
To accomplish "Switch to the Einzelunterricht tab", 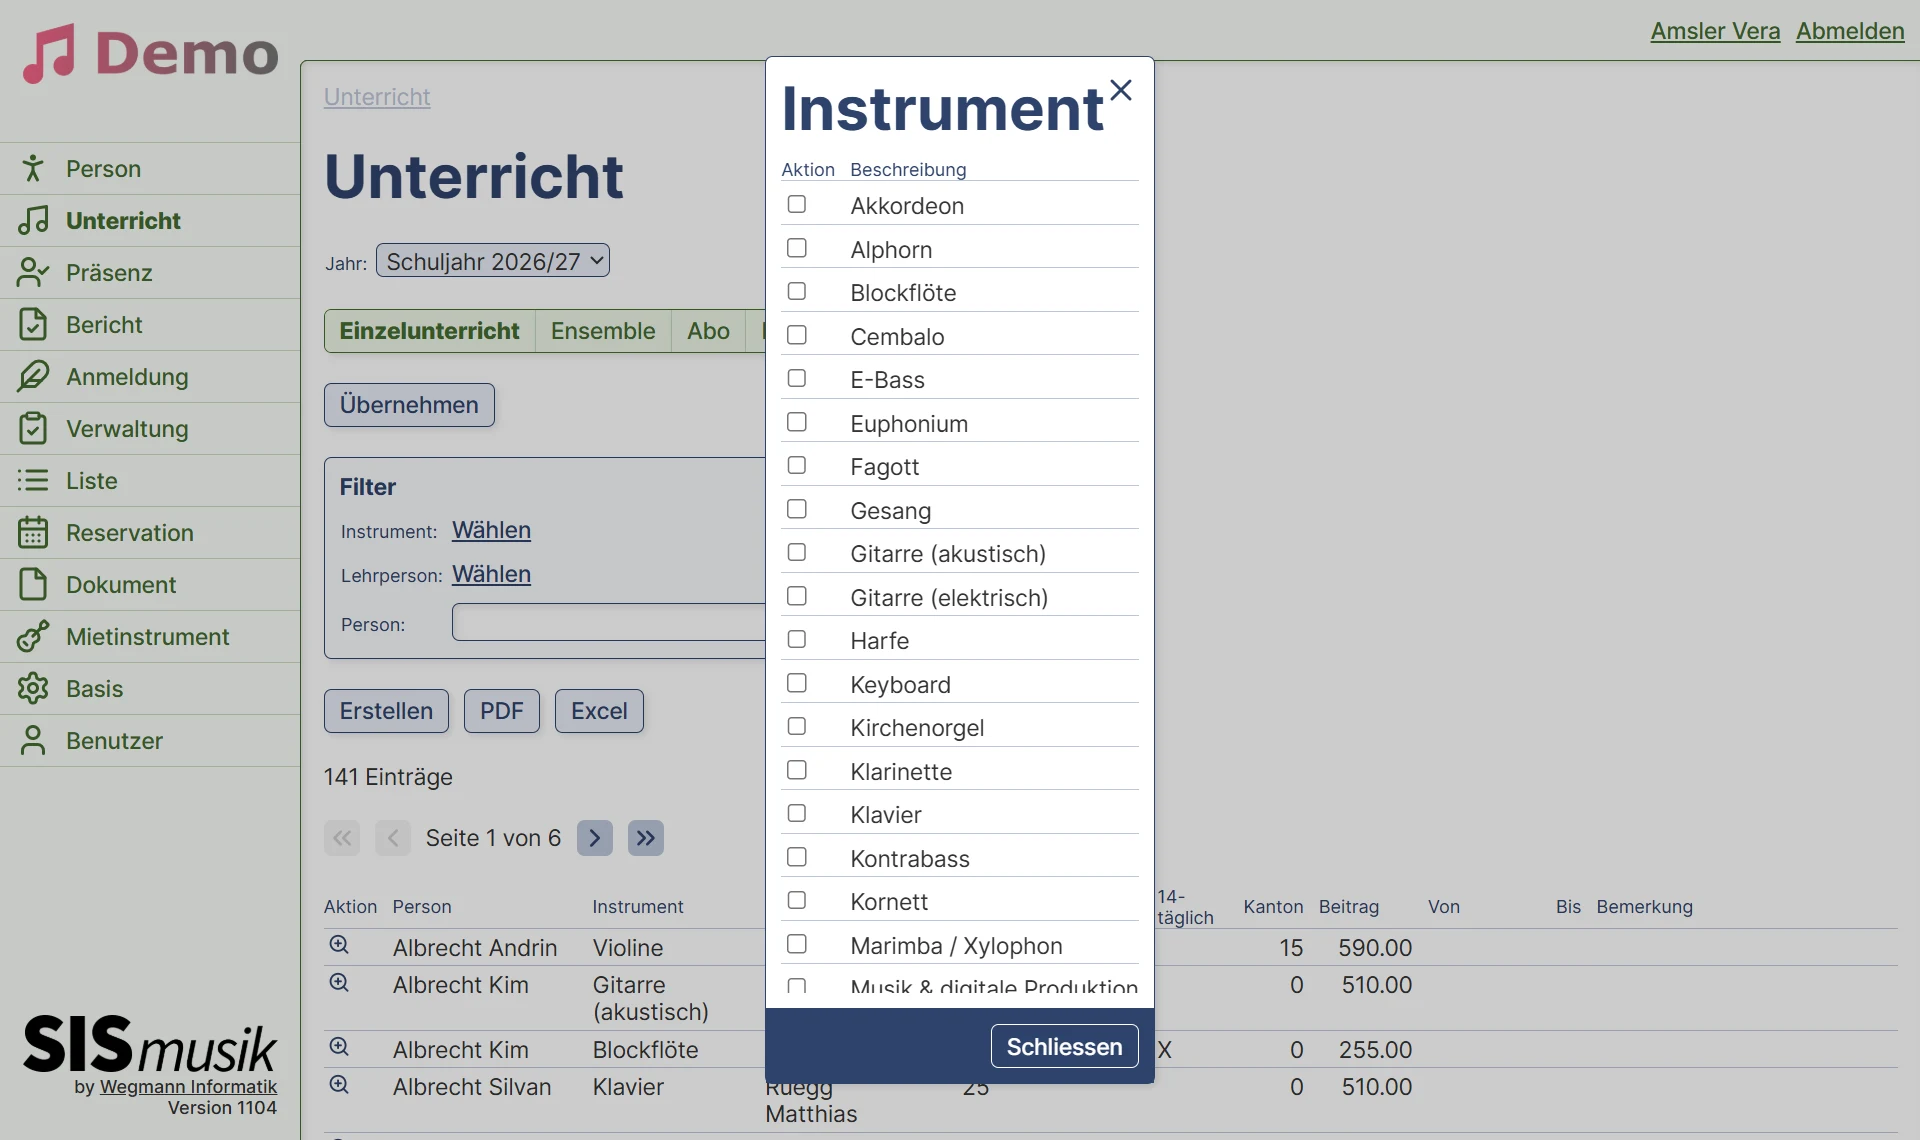I will click(430, 331).
